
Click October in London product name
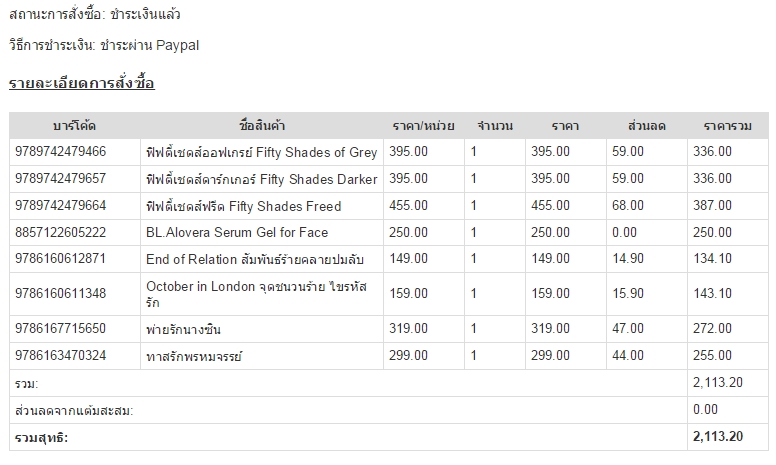click(256, 294)
